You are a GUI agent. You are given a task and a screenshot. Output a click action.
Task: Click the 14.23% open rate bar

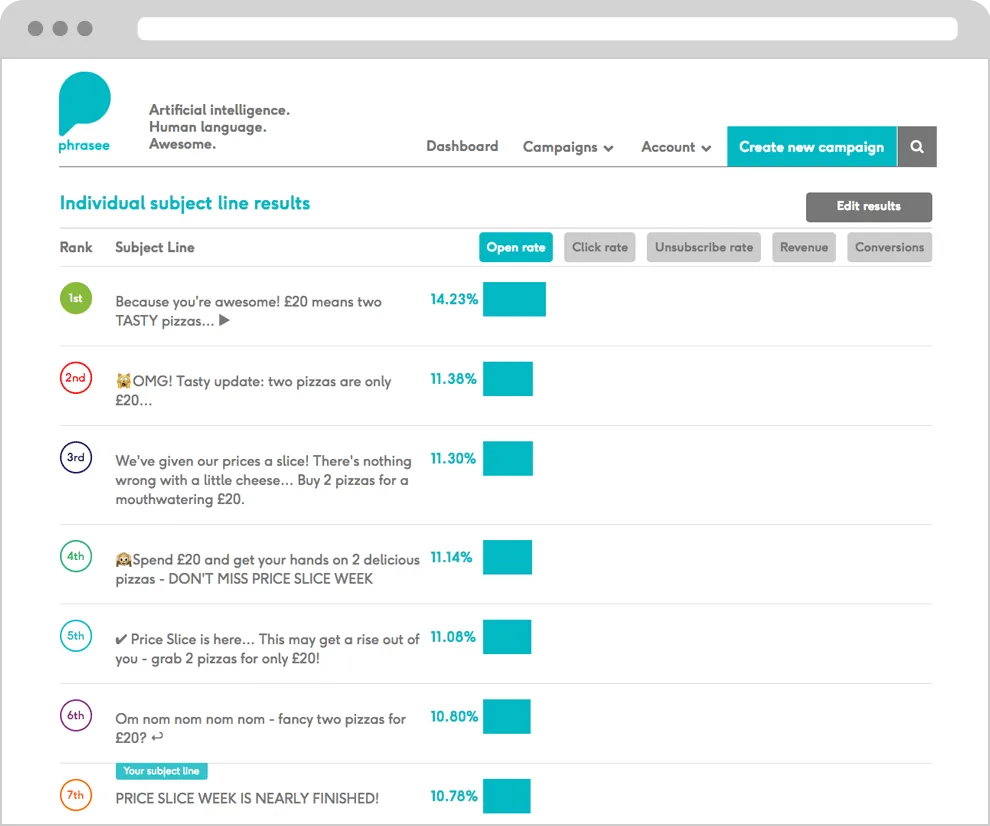515,299
